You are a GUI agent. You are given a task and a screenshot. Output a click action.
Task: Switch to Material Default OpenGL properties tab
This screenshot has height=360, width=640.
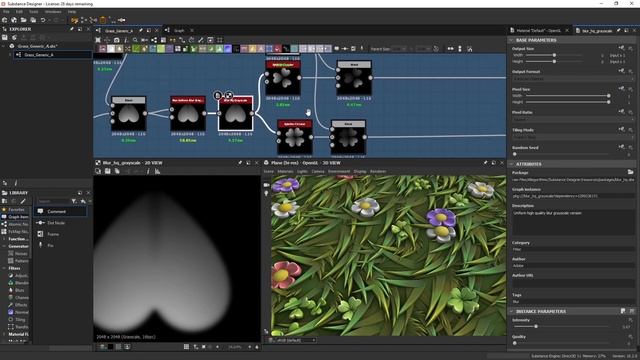[x=538, y=31]
